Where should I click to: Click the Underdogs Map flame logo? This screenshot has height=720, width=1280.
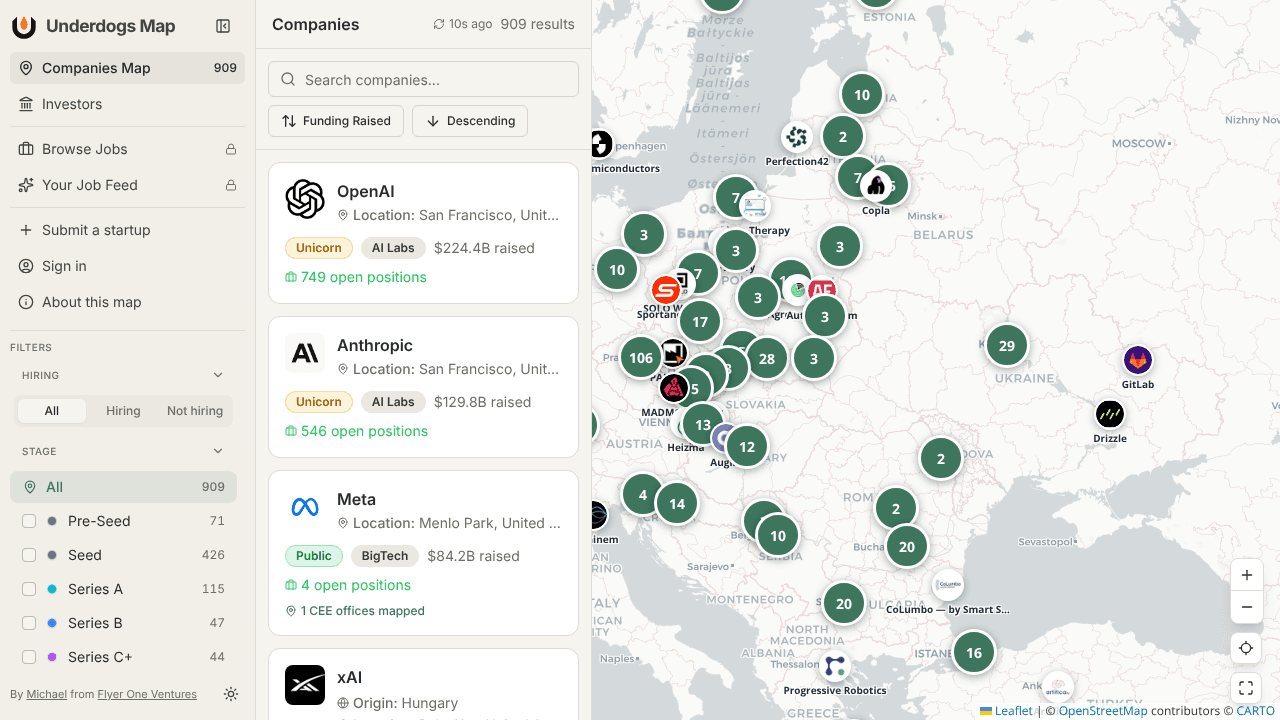[24, 27]
